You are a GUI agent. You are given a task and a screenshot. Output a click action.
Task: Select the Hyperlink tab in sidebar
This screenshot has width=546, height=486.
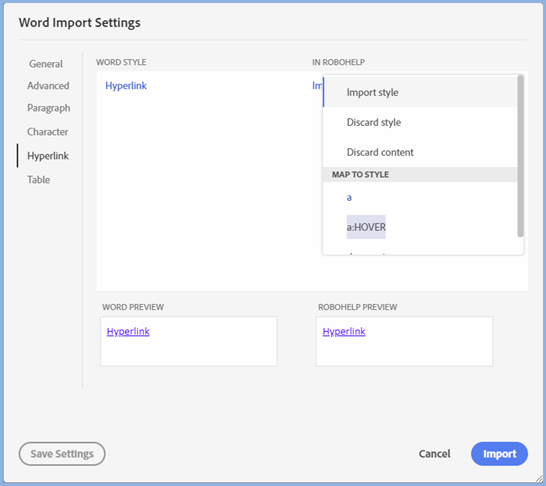[48, 156]
